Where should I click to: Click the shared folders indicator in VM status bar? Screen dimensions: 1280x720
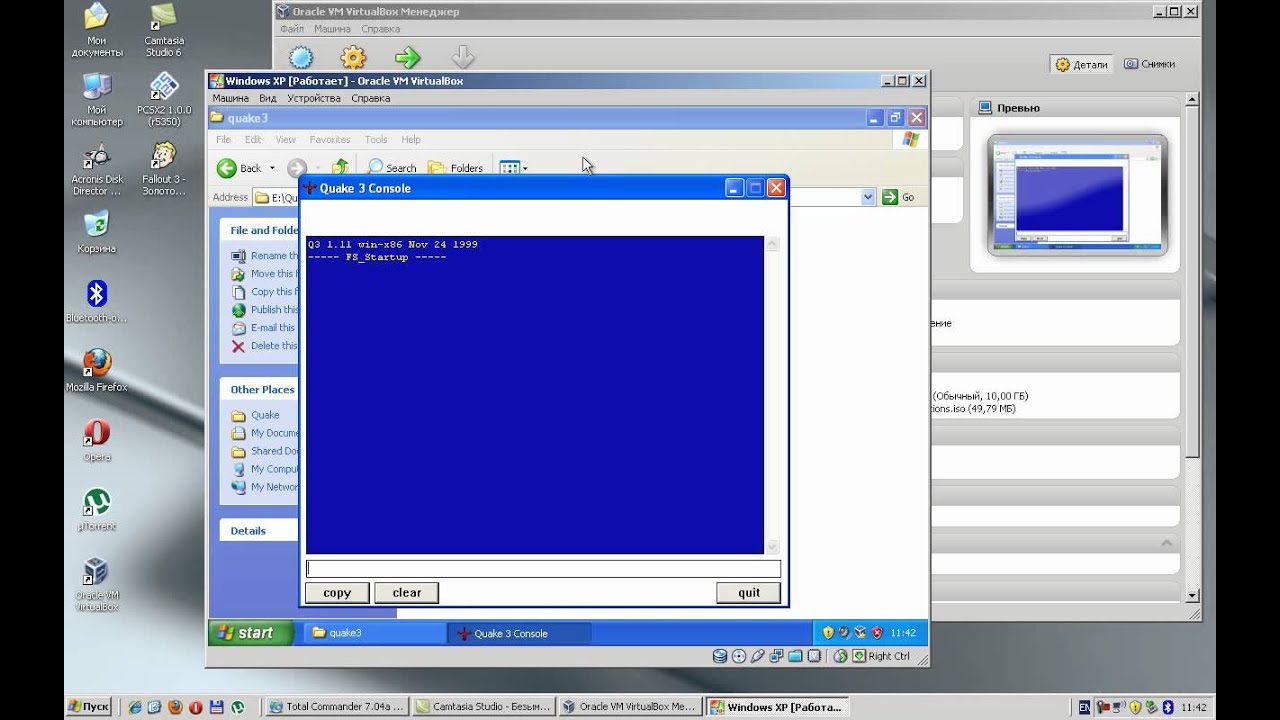(795, 656)
